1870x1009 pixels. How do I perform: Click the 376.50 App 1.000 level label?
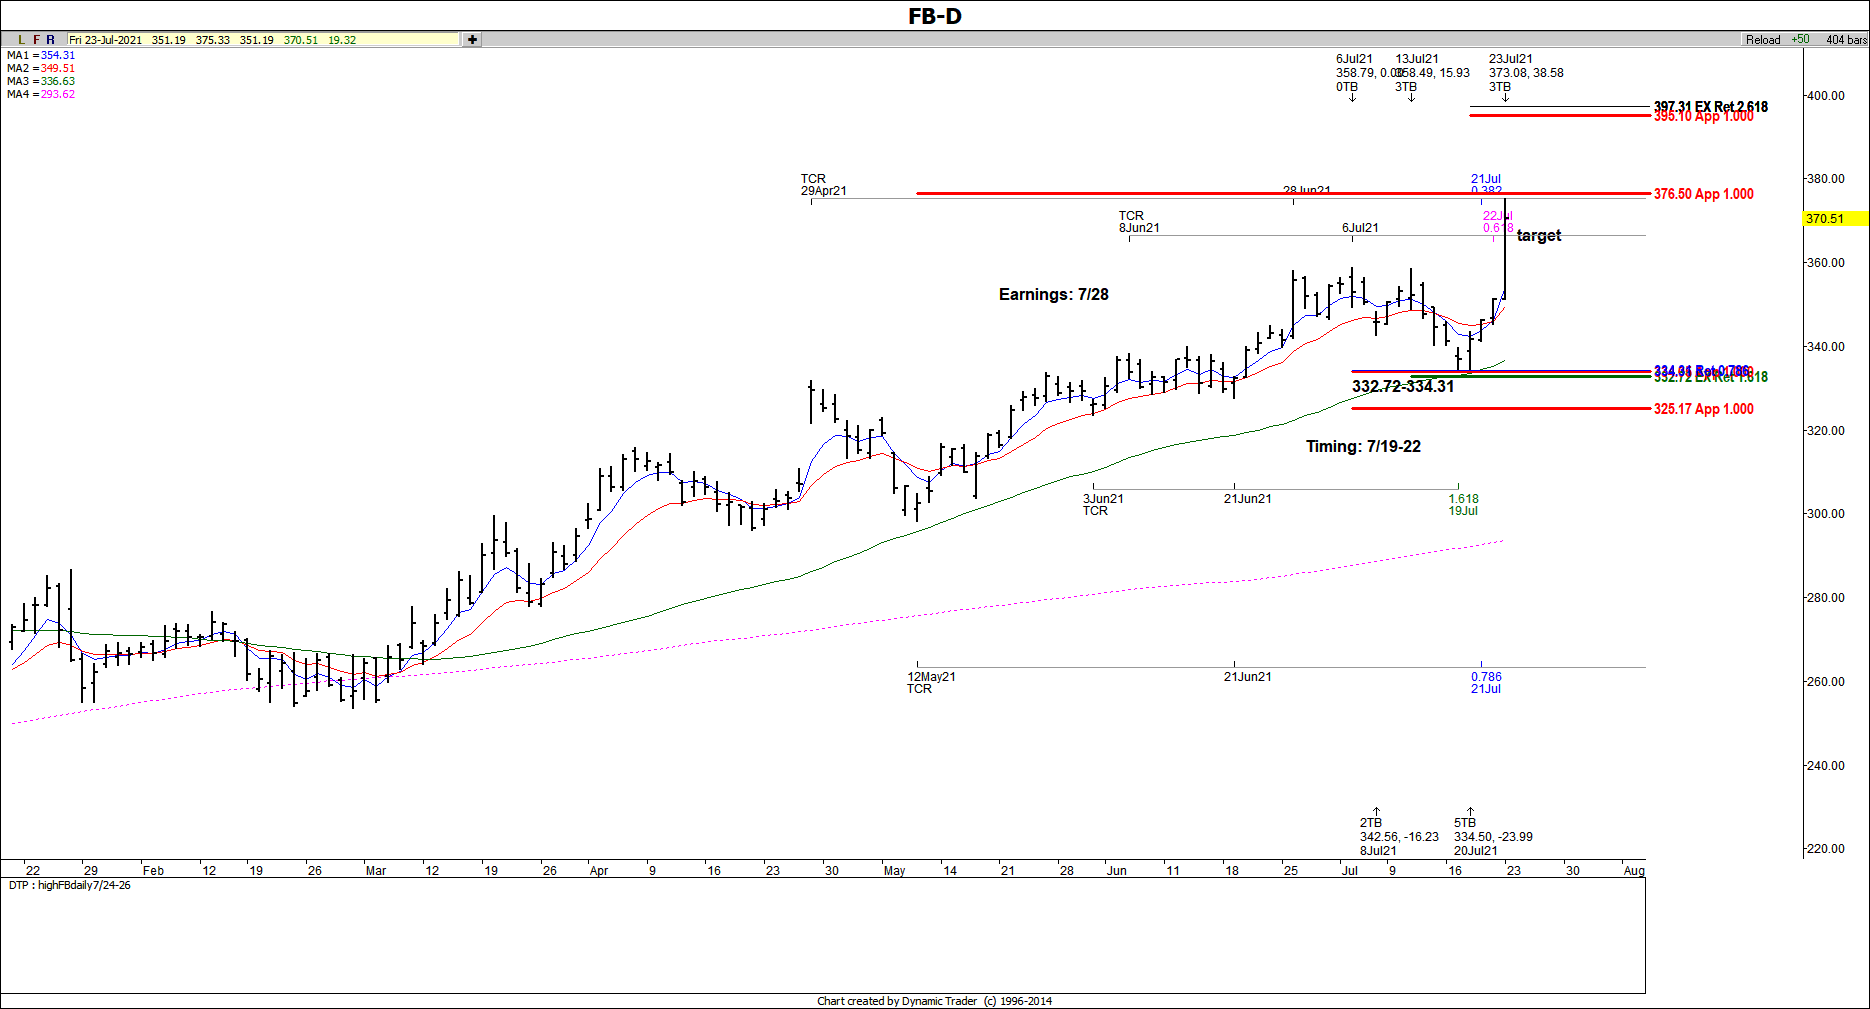tap(1703, 194)
